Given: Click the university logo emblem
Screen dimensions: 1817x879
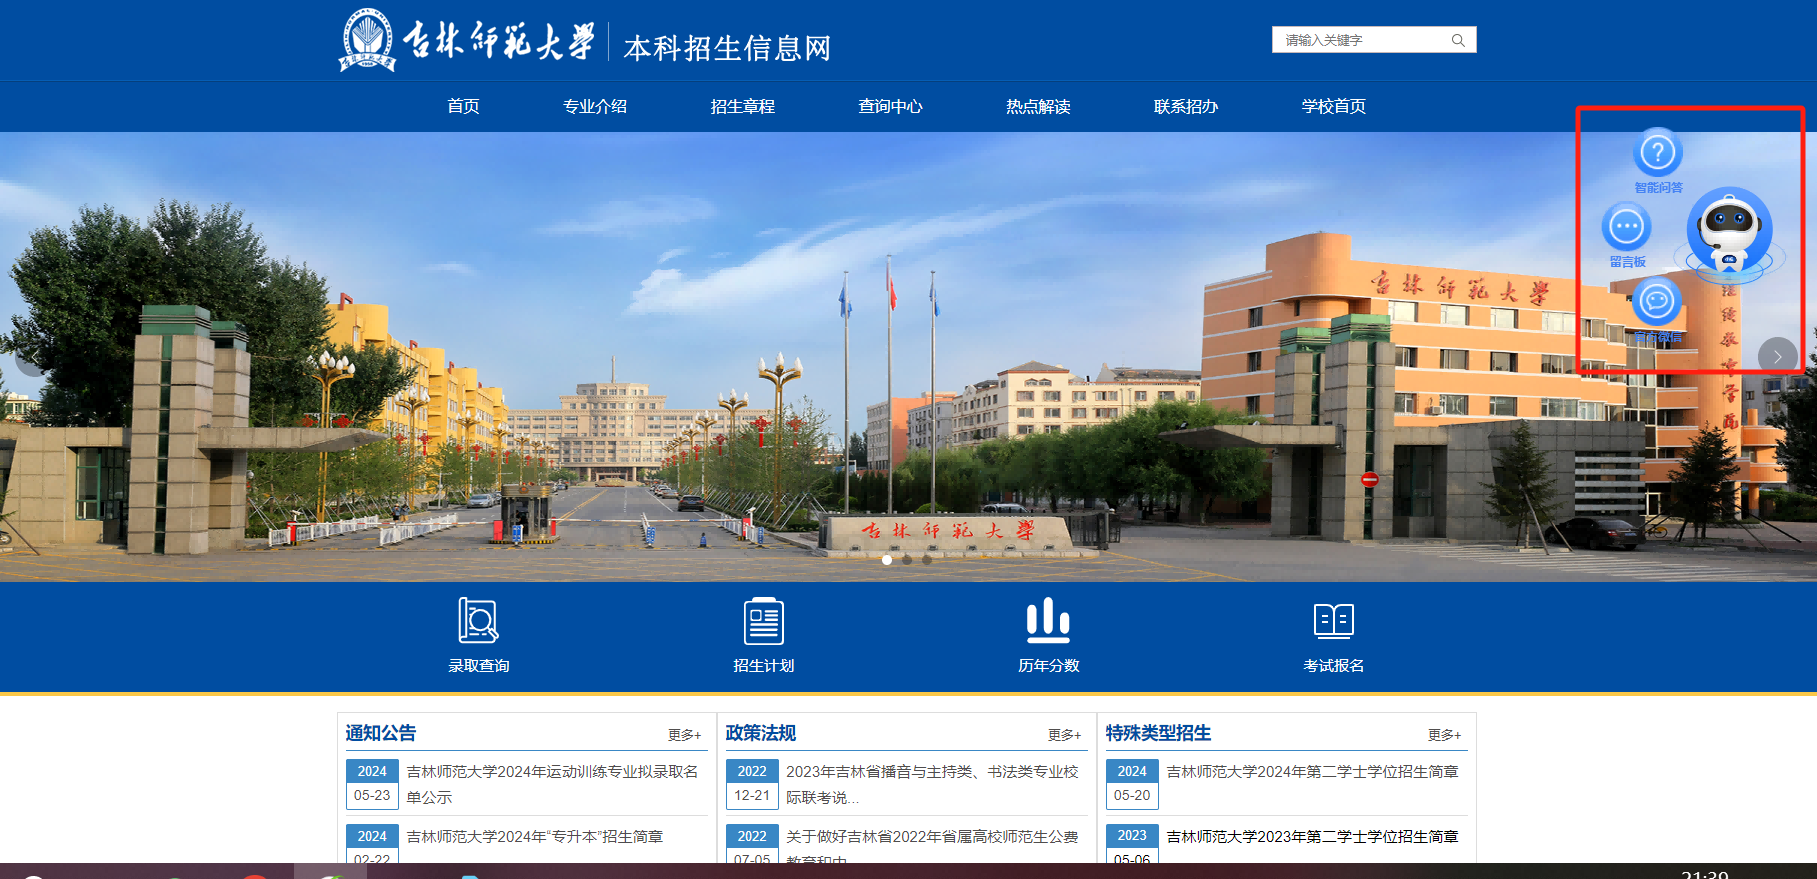Looking at the screenshot, I should click(x=369, y=41).
